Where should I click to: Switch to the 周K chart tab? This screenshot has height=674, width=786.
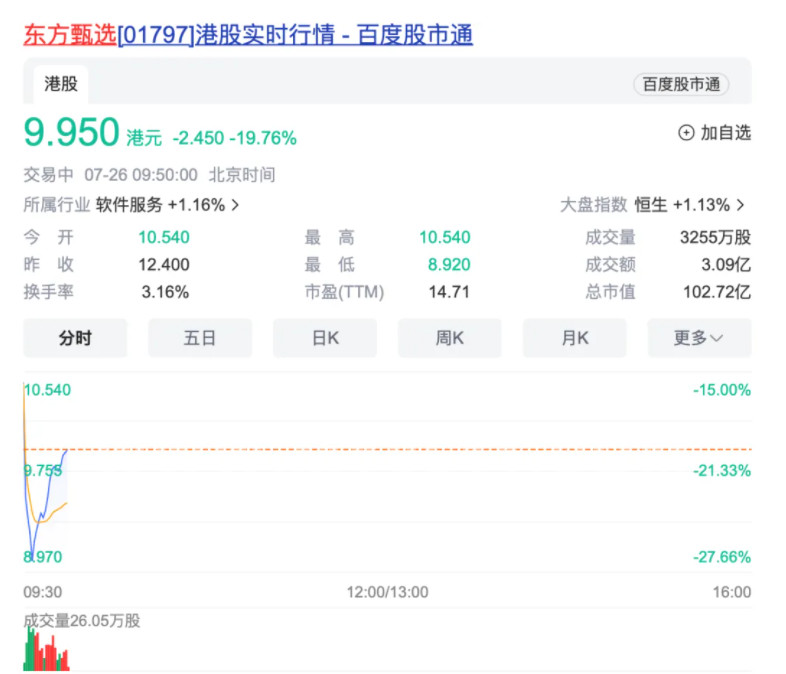450,338
